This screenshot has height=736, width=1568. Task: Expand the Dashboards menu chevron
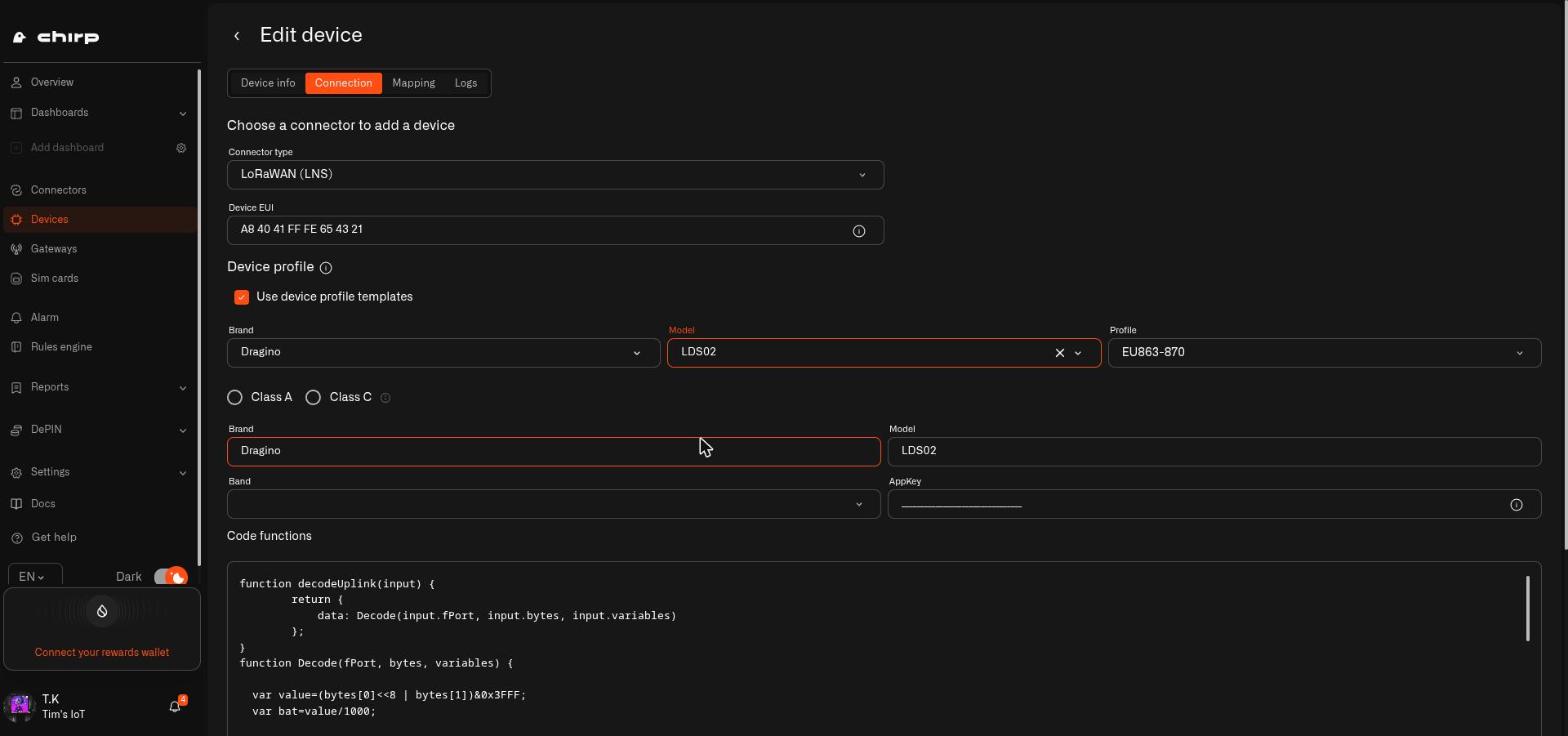click(x=182, y=113)
